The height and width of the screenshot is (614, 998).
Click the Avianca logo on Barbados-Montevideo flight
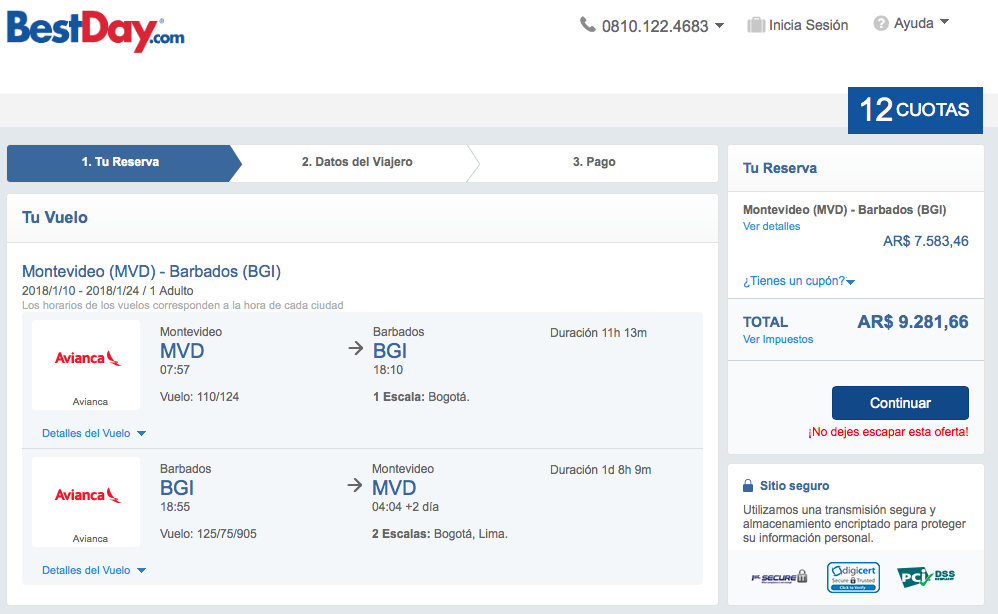[87, 495]
